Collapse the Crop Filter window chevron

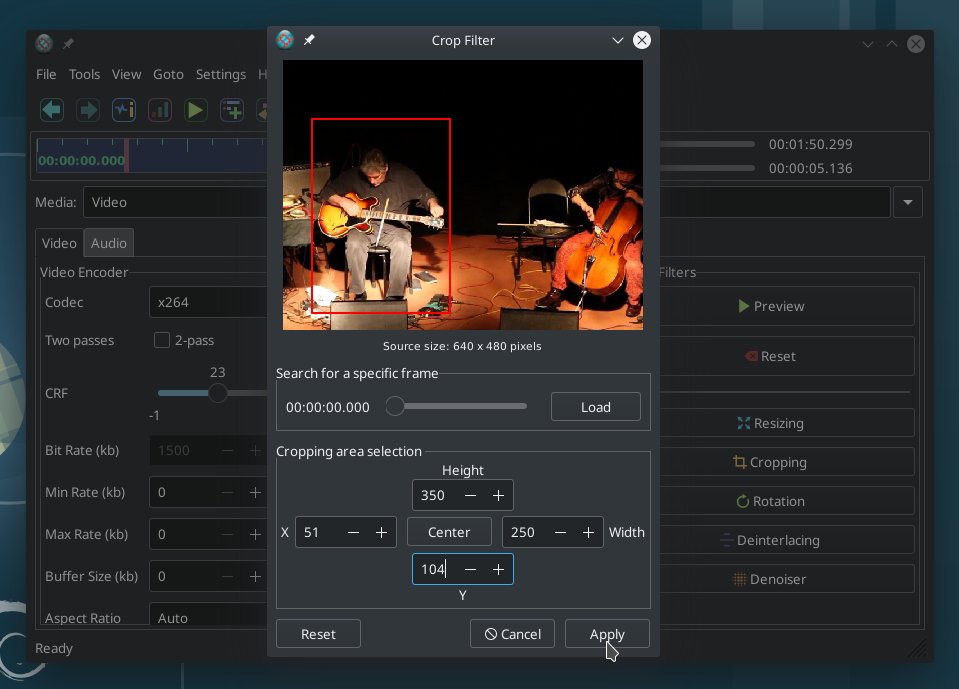pos(618,40)
